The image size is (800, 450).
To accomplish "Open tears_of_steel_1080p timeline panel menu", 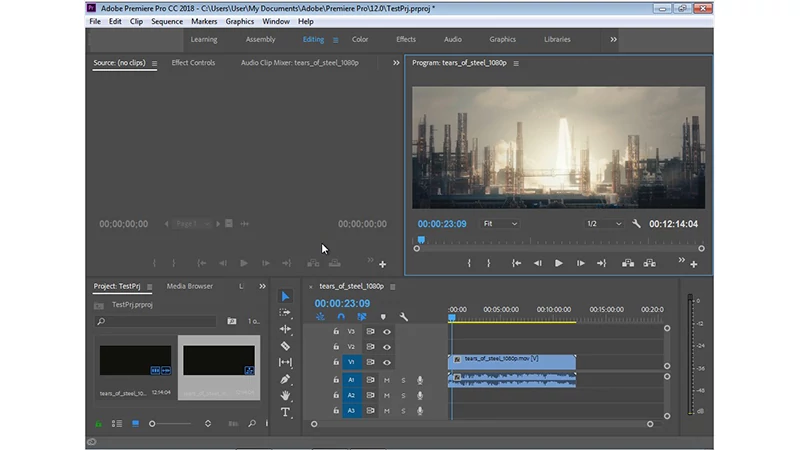I will (392, 287).
